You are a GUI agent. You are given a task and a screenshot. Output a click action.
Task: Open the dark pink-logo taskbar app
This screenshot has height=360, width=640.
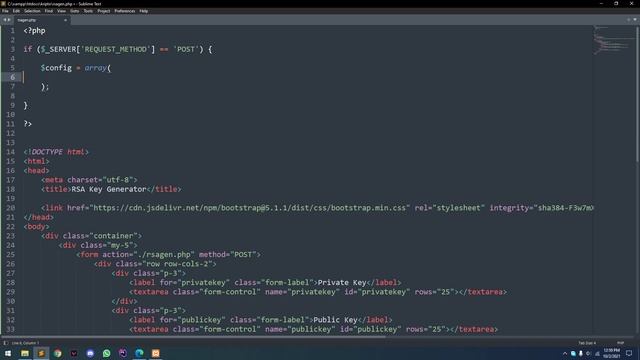[74, 353]
